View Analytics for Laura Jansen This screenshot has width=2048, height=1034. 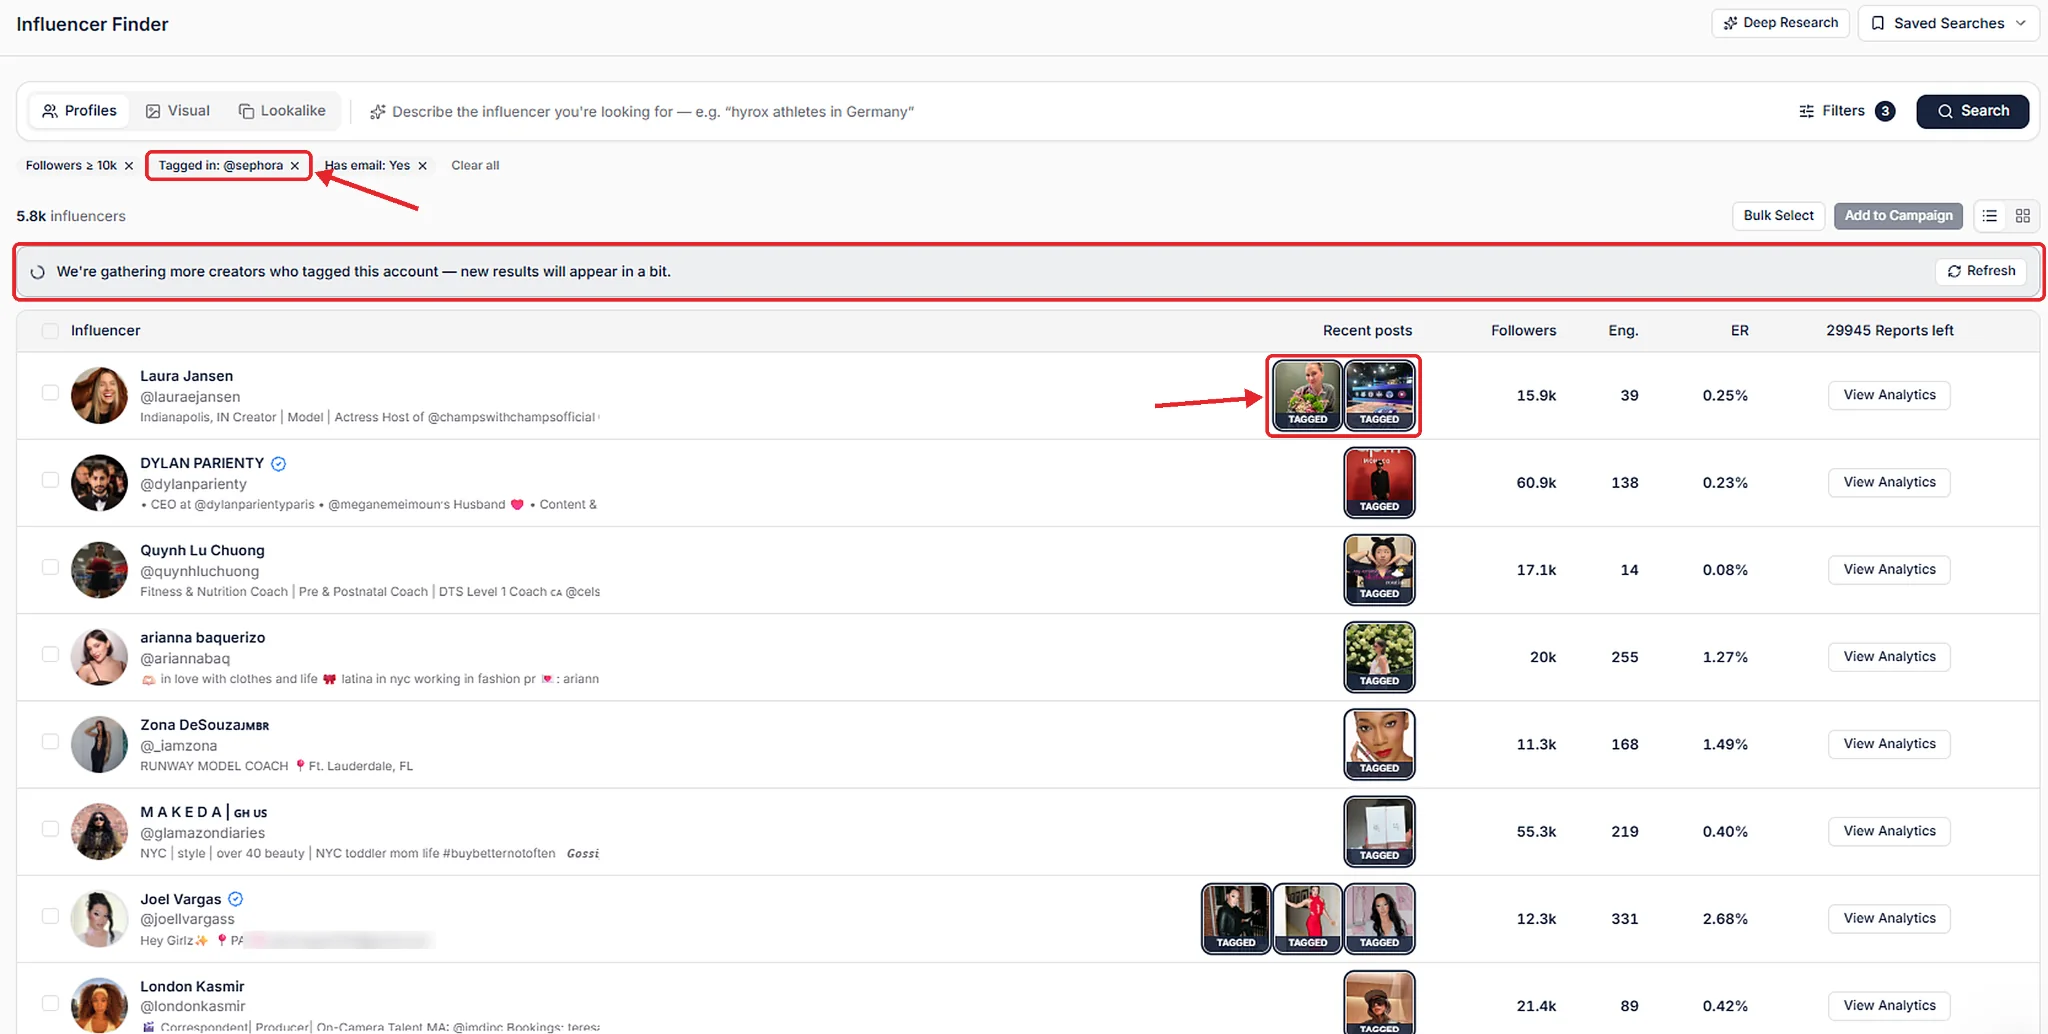click(x=1889, y=395)
